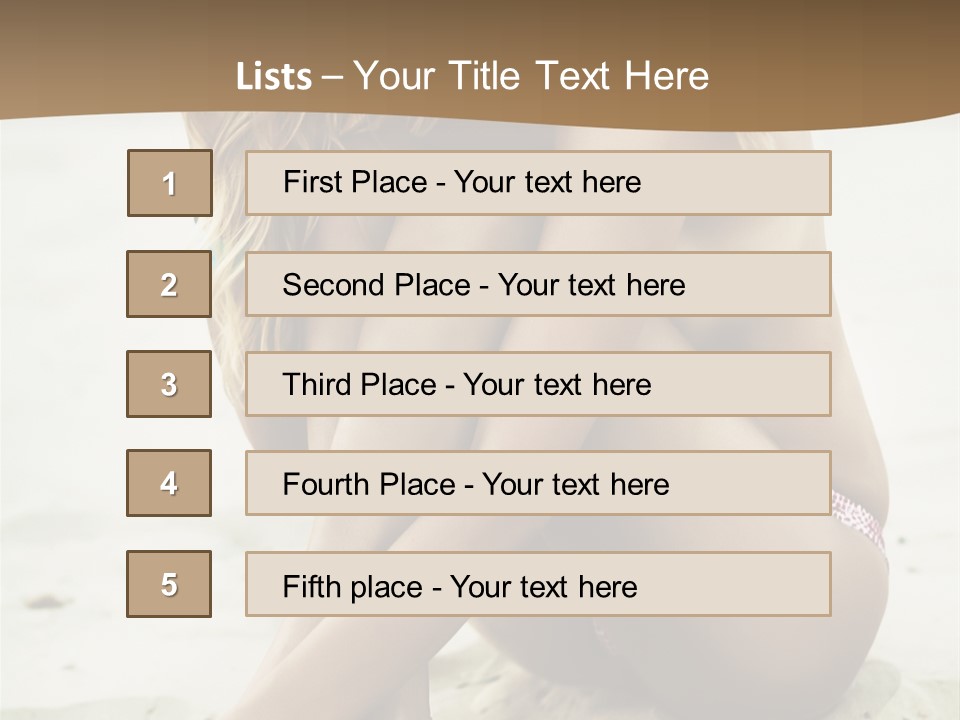Select the number 4 box
960x720 pixels.
pyautogui.click(x=169, y=483)
